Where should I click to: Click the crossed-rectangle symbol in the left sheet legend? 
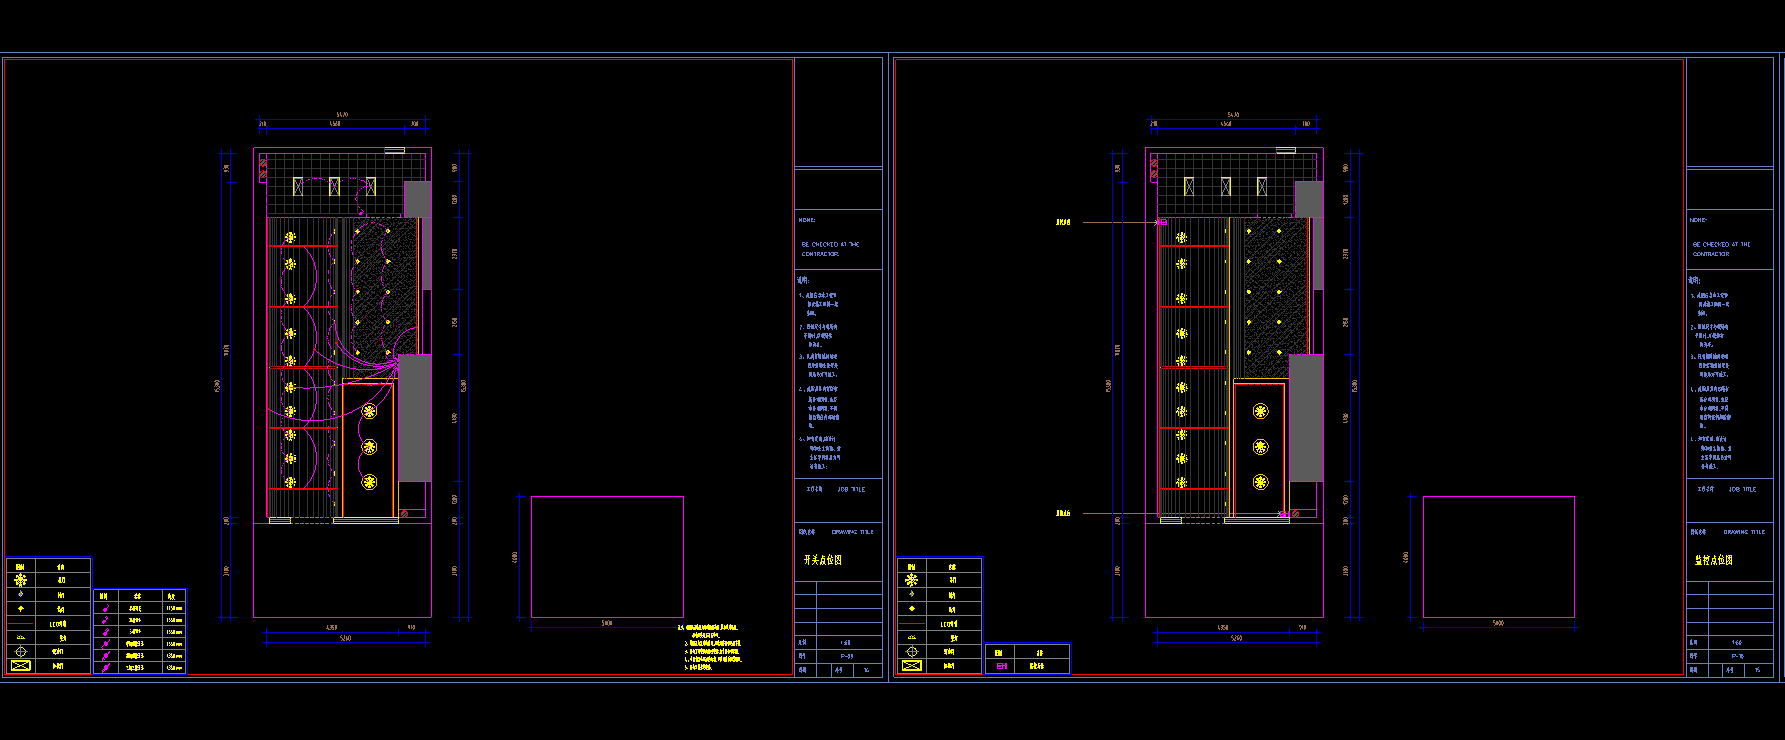(21, 665)
